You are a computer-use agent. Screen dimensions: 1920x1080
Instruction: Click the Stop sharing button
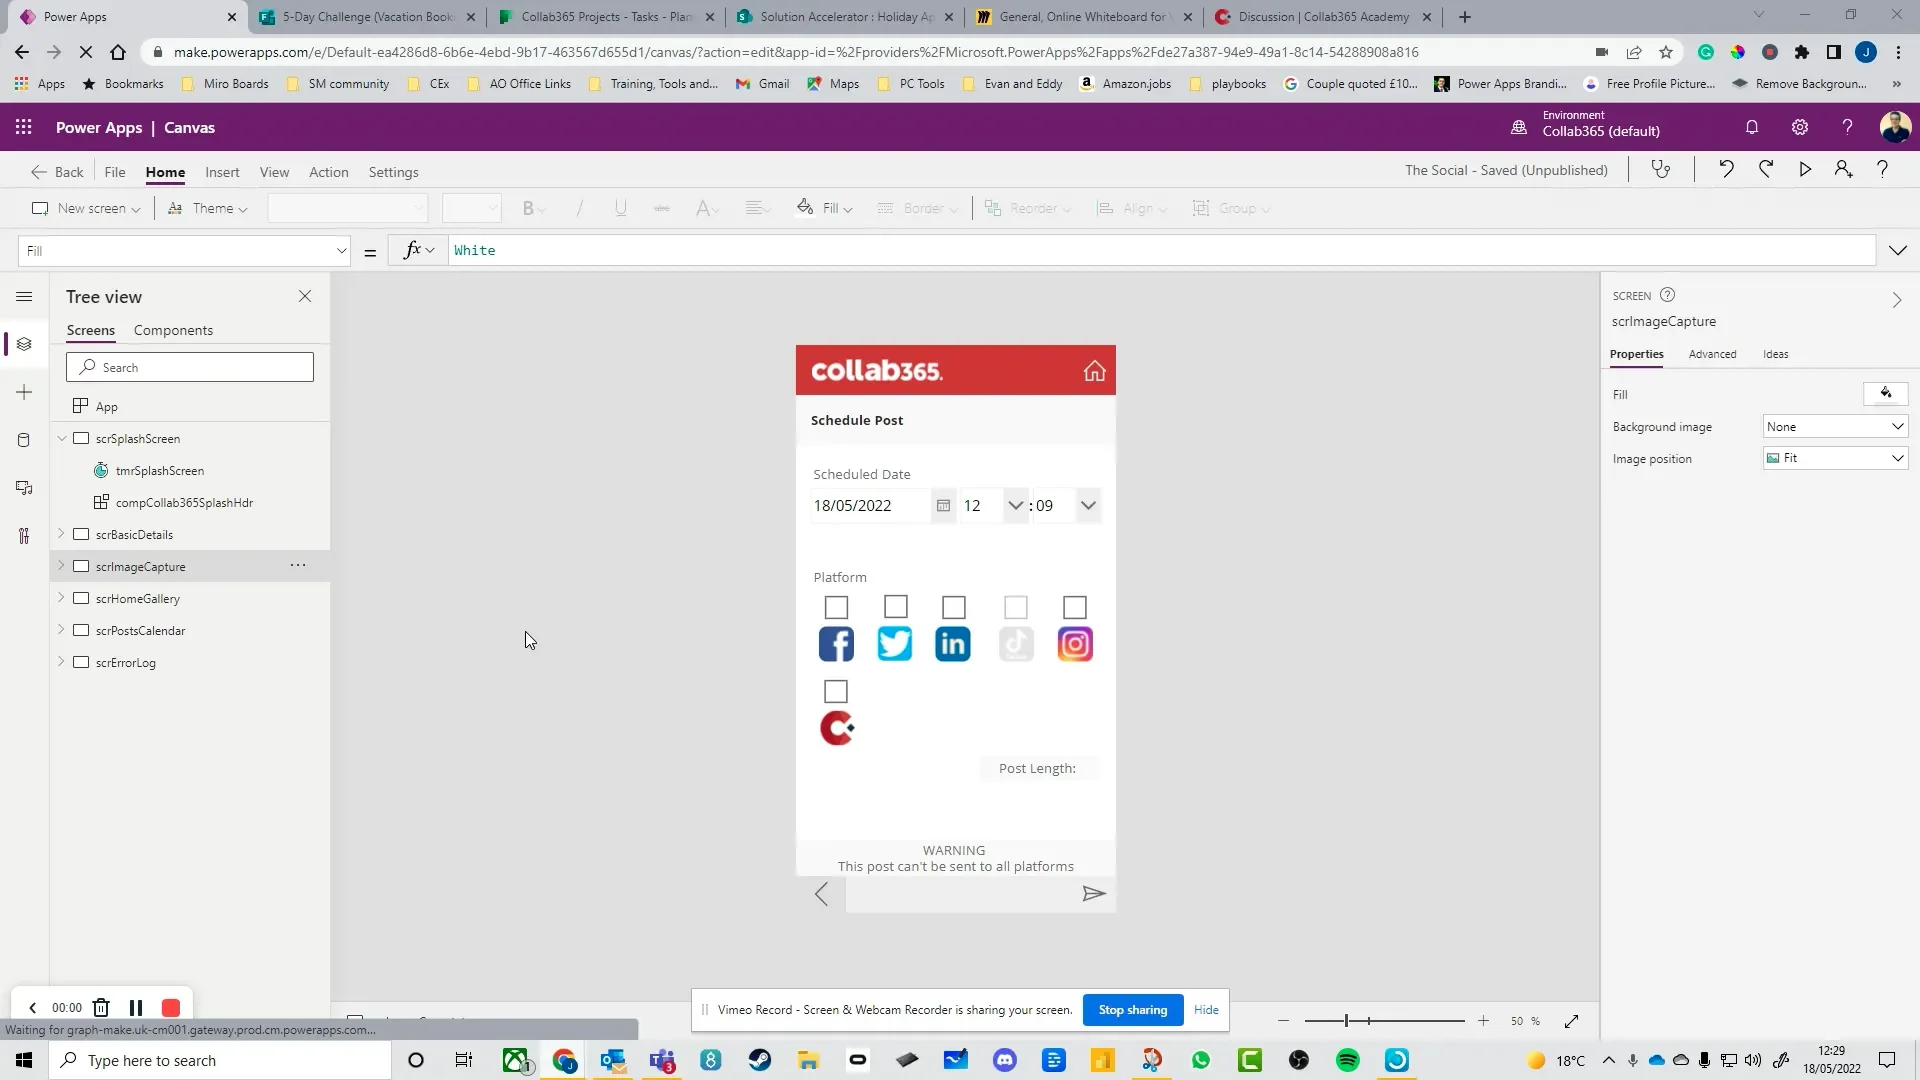[x=1132, y=1010]
